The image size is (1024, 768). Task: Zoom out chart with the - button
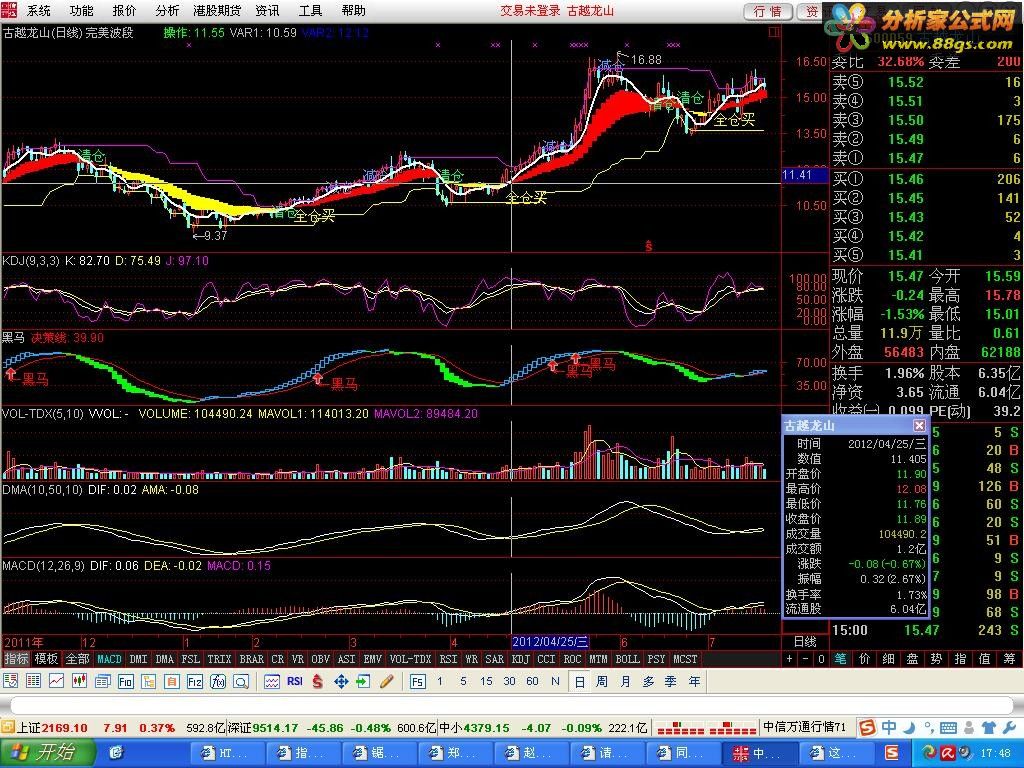tap(805, 659)
